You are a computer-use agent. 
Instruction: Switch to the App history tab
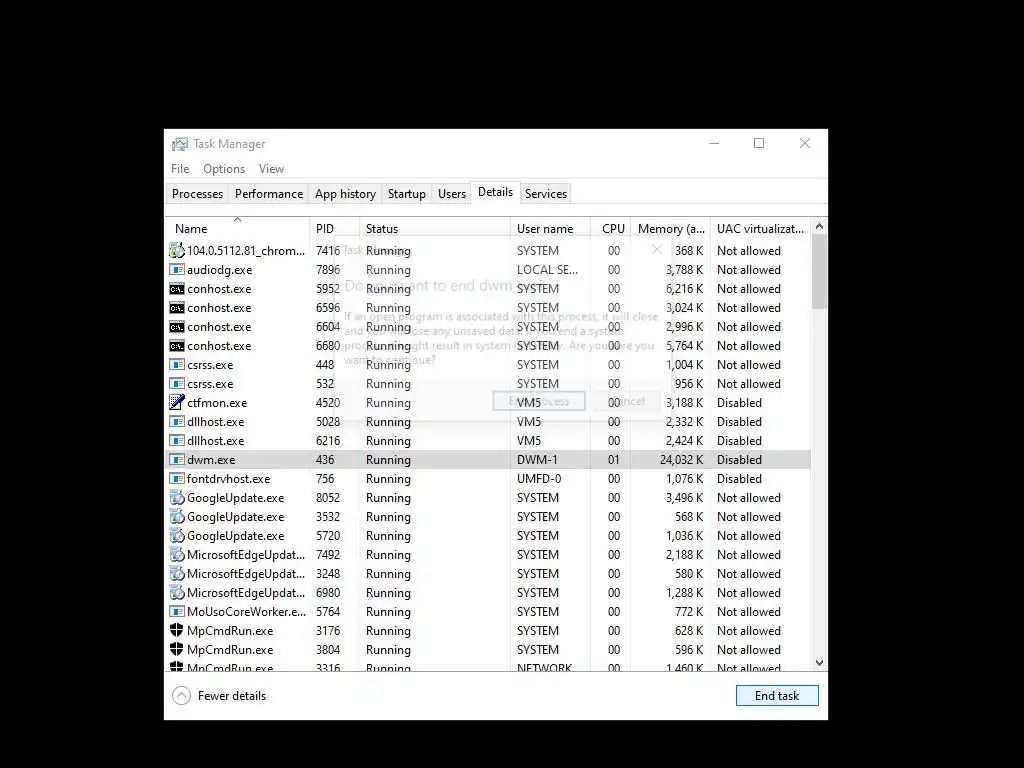pos(345,194)
